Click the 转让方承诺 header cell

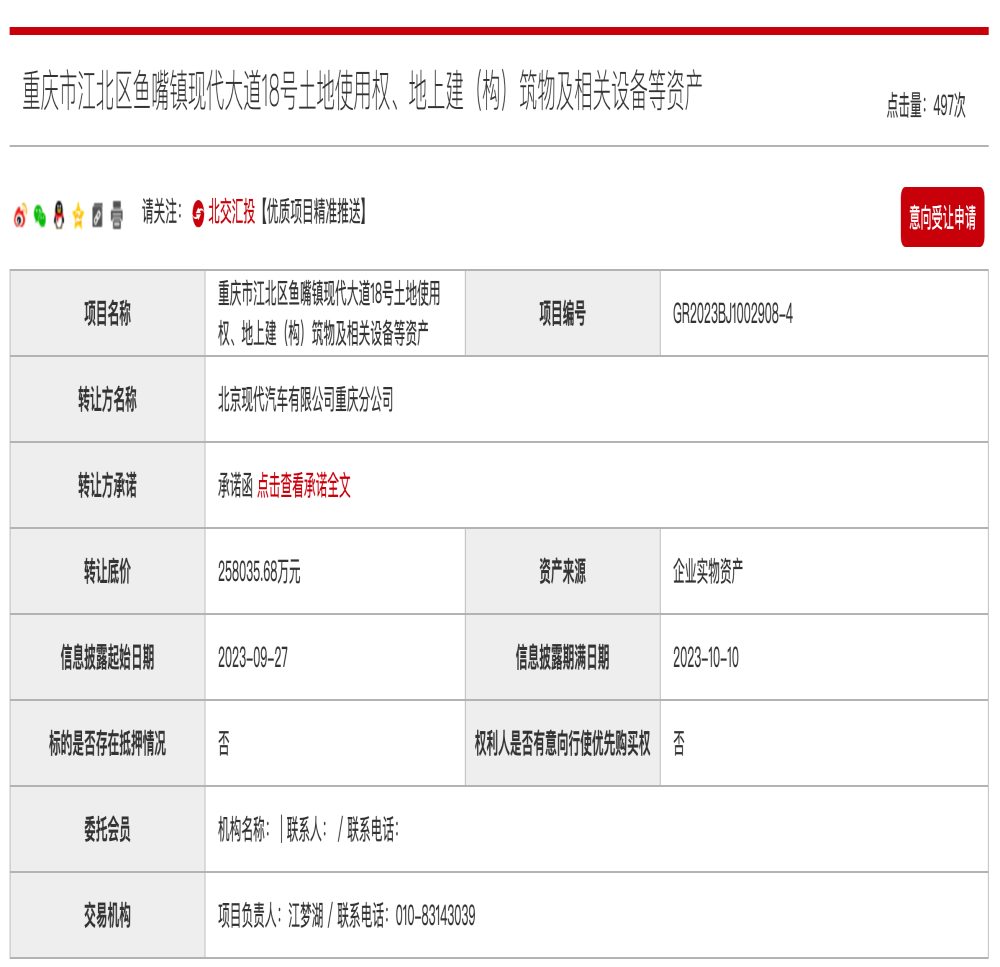[x=107, y=485]
